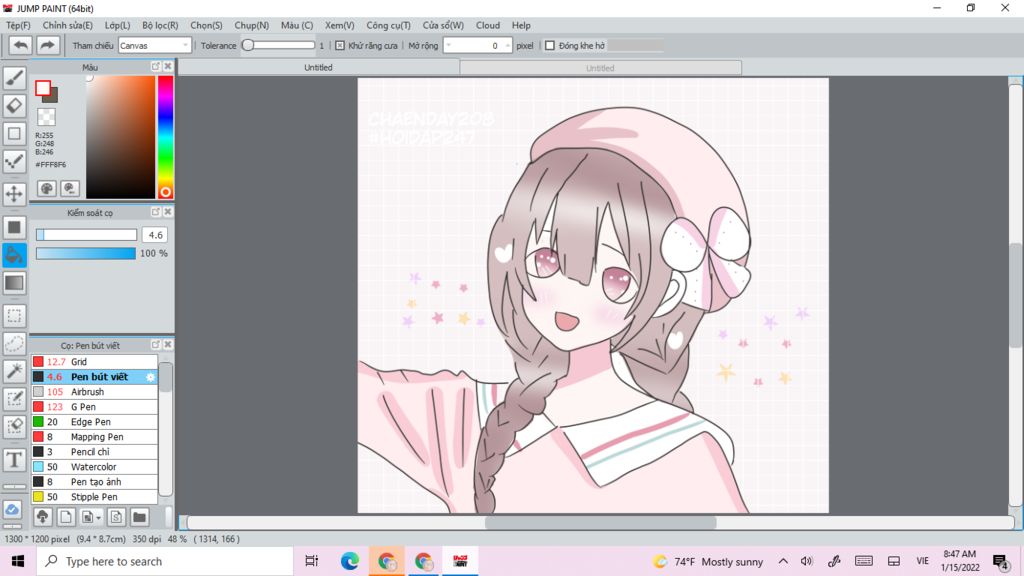
Task: Select the Lasso selection tool
Action: pos(14,344)
